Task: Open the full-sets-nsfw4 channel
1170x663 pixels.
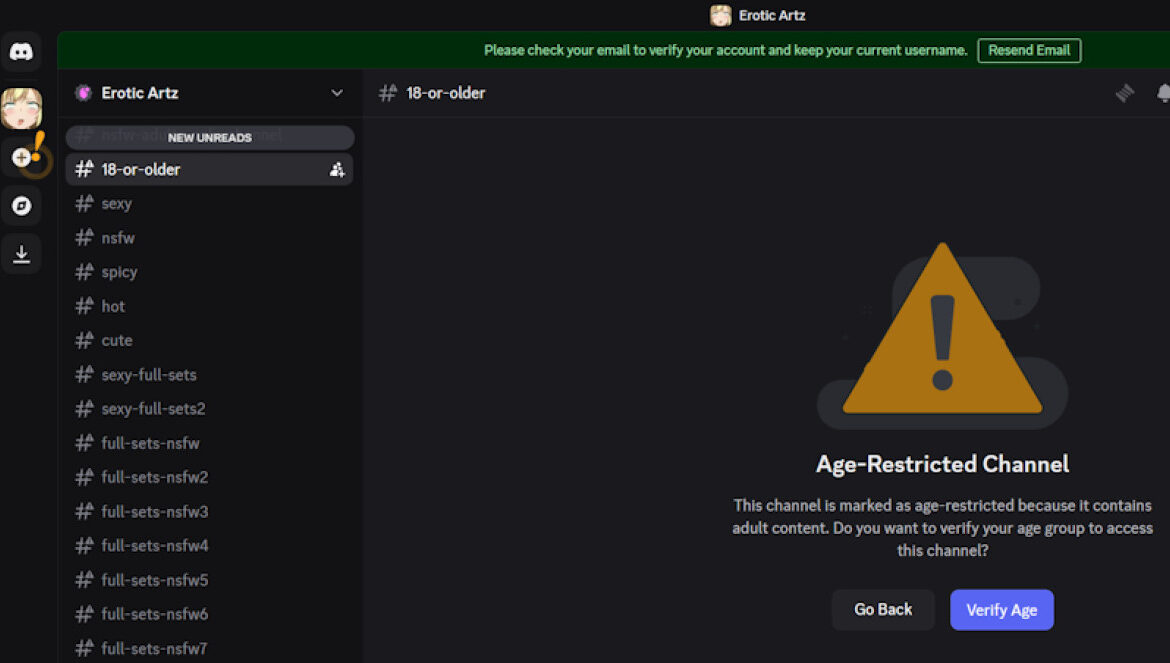Action: click(210, 546)
